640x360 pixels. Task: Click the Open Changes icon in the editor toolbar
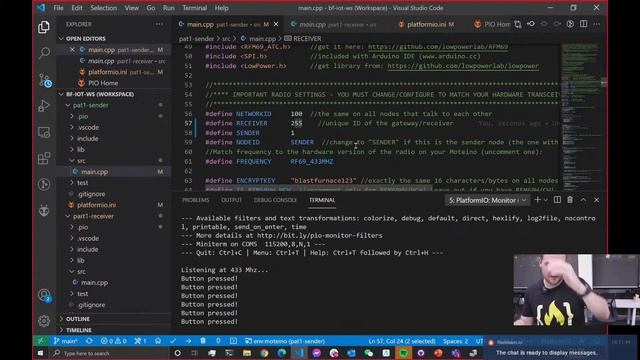[518, 24]
